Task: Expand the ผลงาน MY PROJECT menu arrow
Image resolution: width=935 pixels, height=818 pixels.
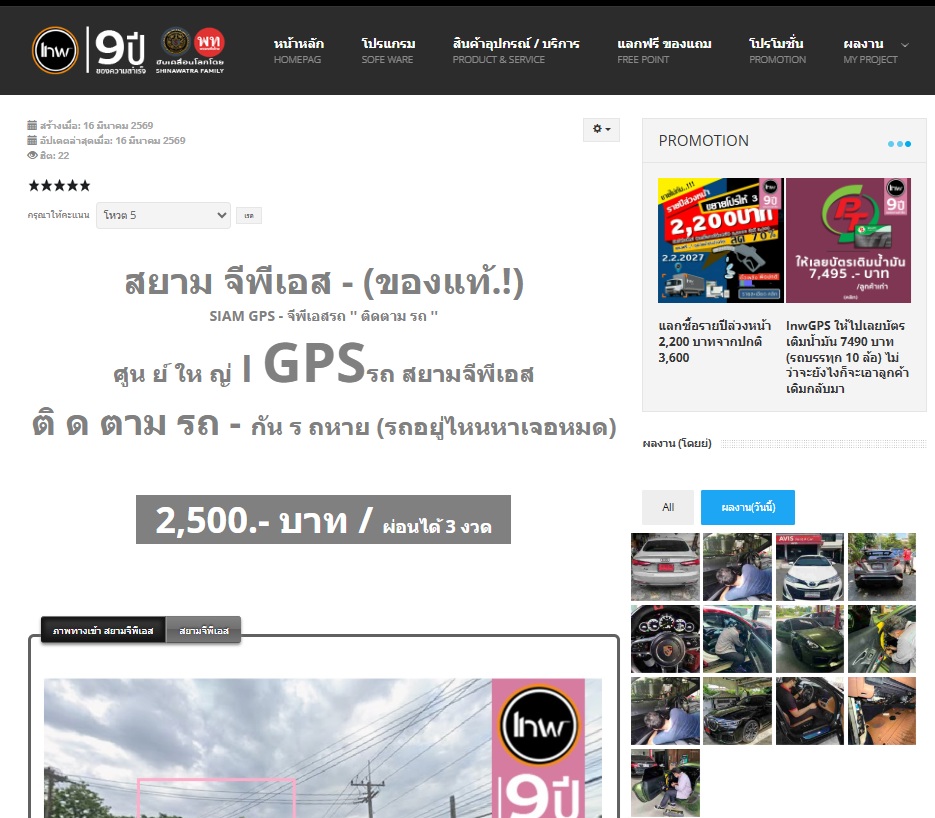Action: [905, 45]
